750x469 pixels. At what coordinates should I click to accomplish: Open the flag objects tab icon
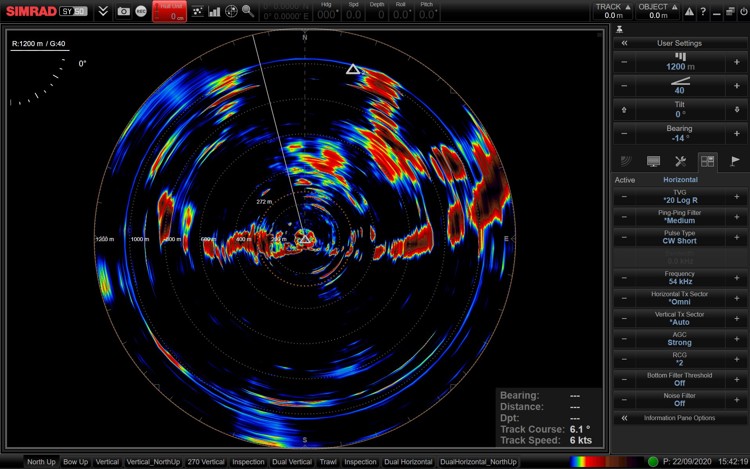point(735,161)
